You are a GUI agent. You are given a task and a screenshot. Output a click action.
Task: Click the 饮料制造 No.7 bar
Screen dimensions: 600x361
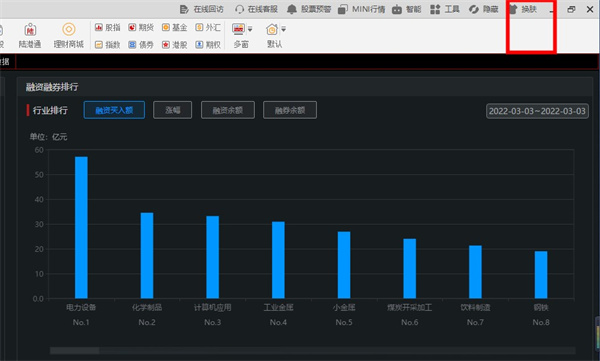475,272
